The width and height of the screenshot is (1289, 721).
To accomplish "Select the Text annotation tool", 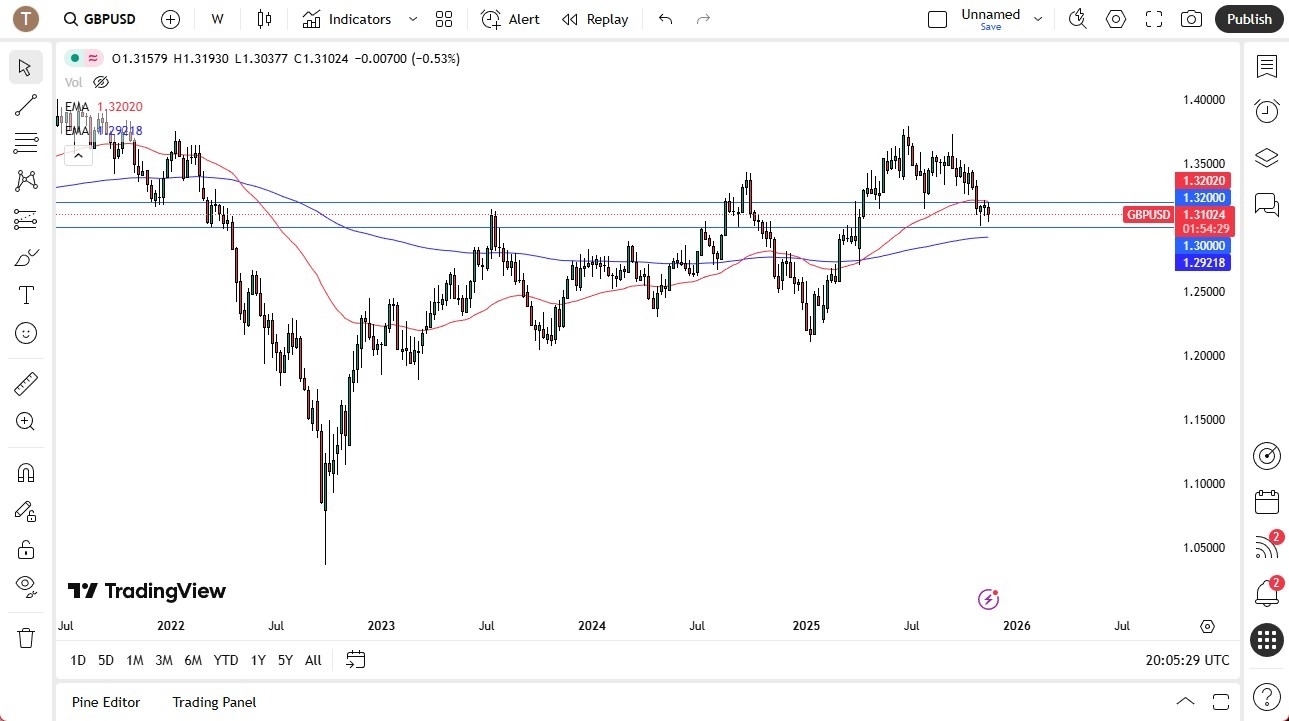I will [x=25, y=294].
